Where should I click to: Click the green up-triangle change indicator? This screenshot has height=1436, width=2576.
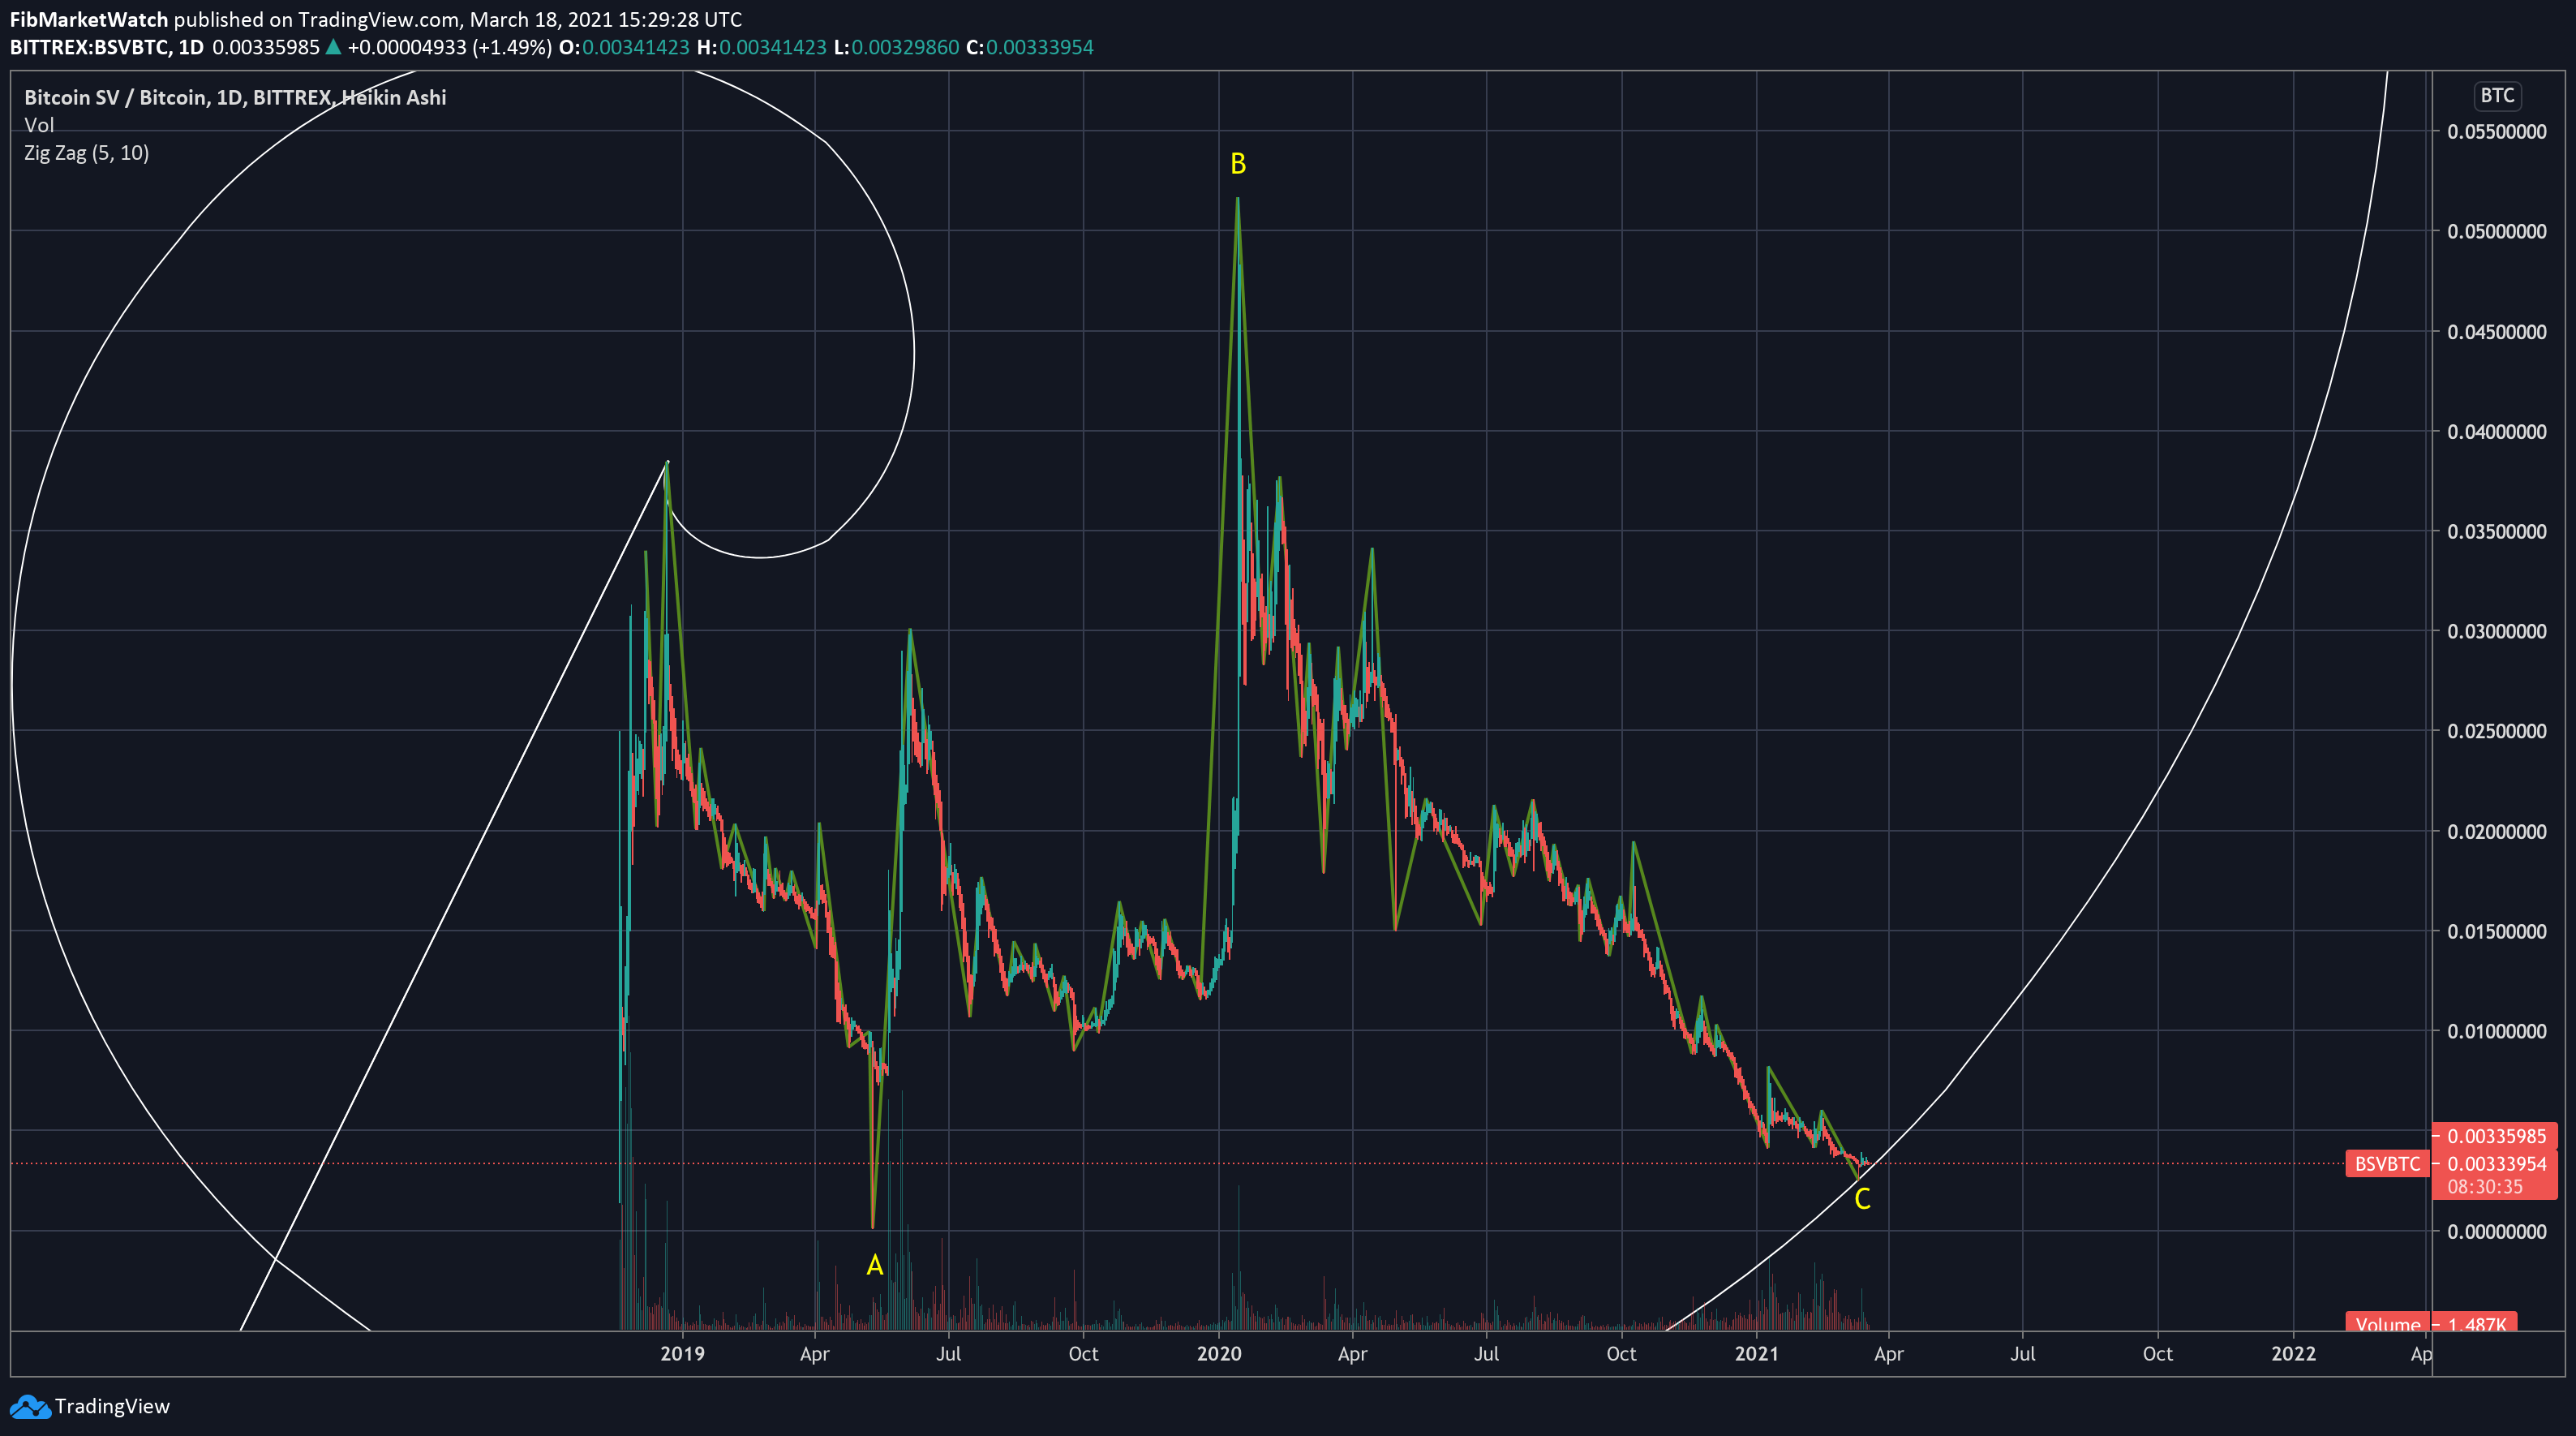tap(333, 47)
